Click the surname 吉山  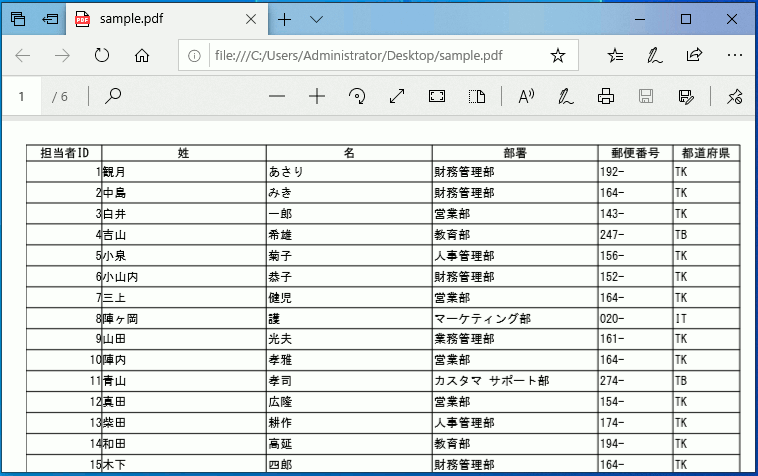pos(115,235)
